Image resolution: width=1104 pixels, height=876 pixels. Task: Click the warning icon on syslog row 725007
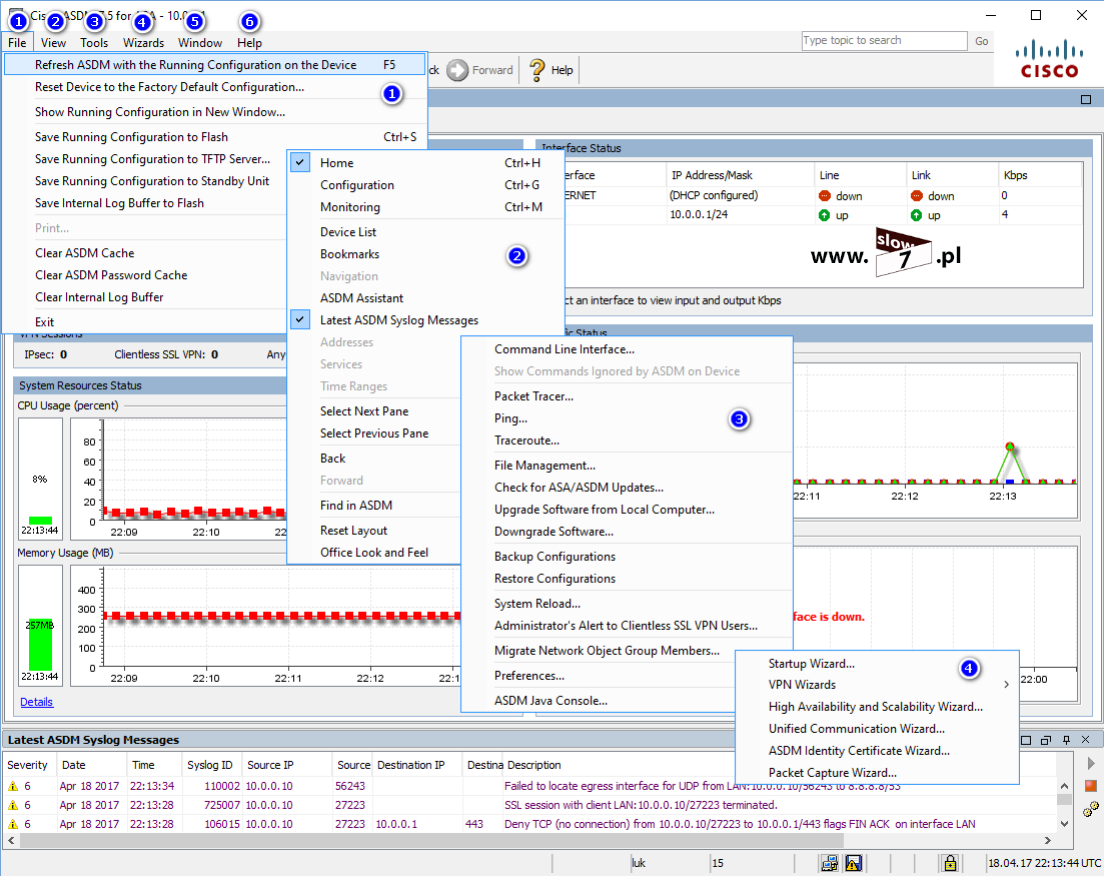(x=13, y=805)
